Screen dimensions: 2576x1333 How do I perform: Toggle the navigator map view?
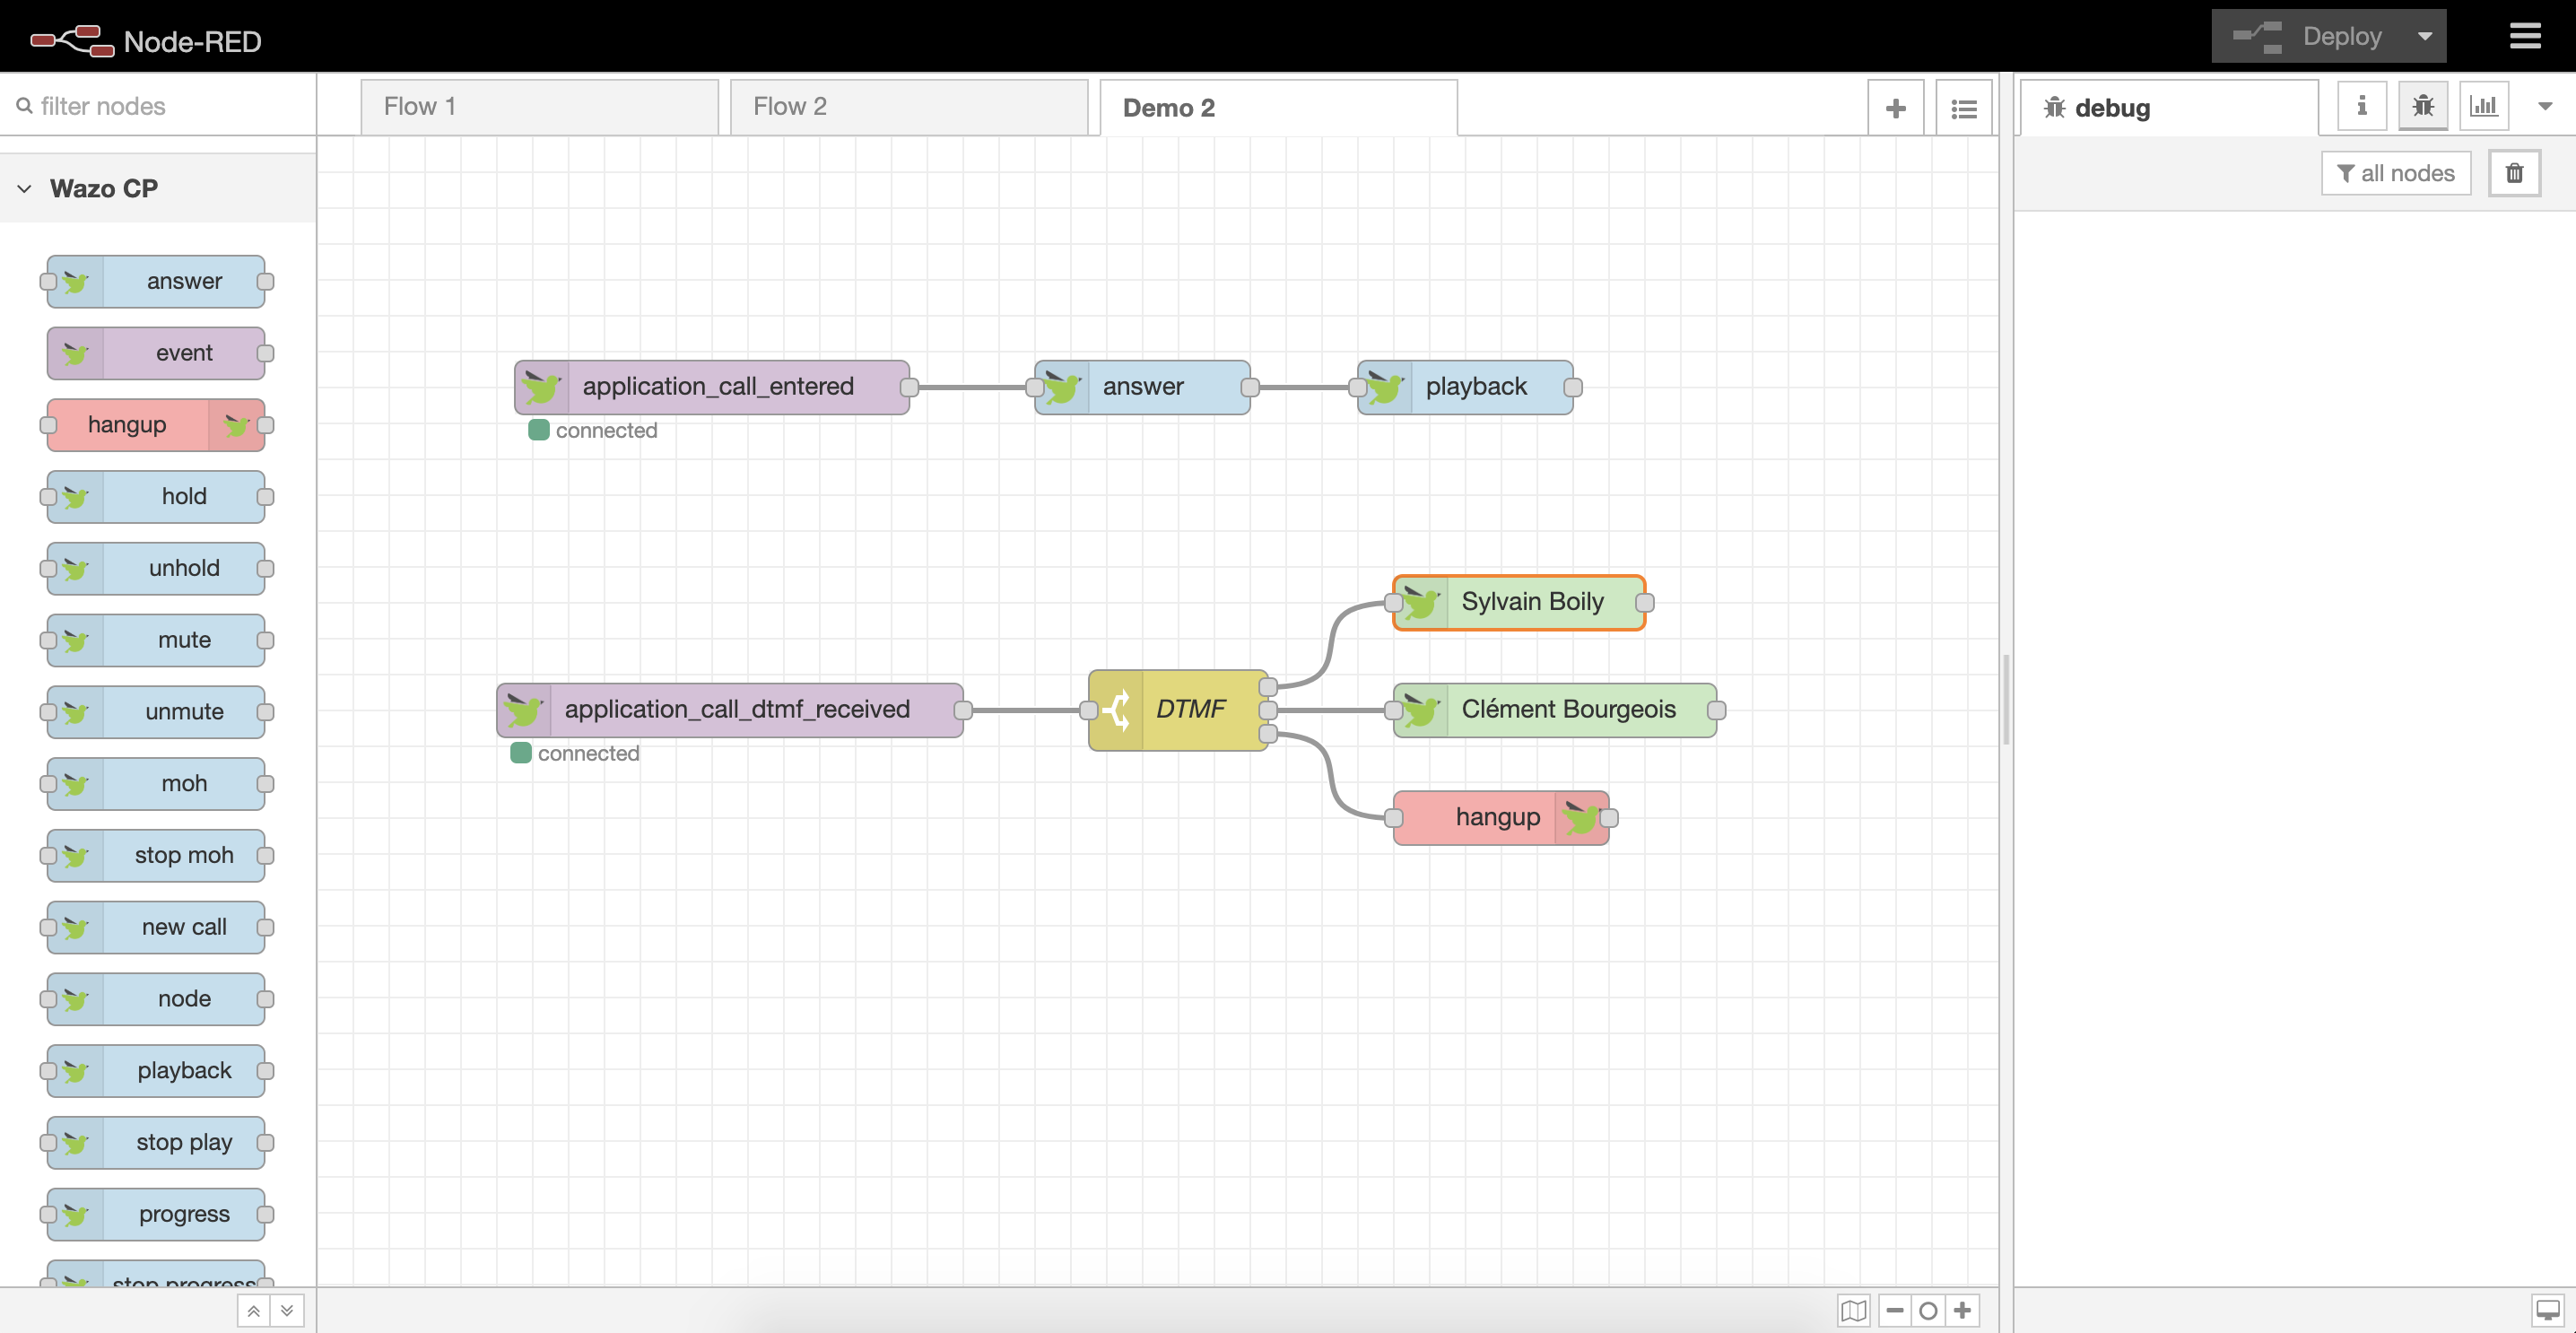(1853, 1310)
